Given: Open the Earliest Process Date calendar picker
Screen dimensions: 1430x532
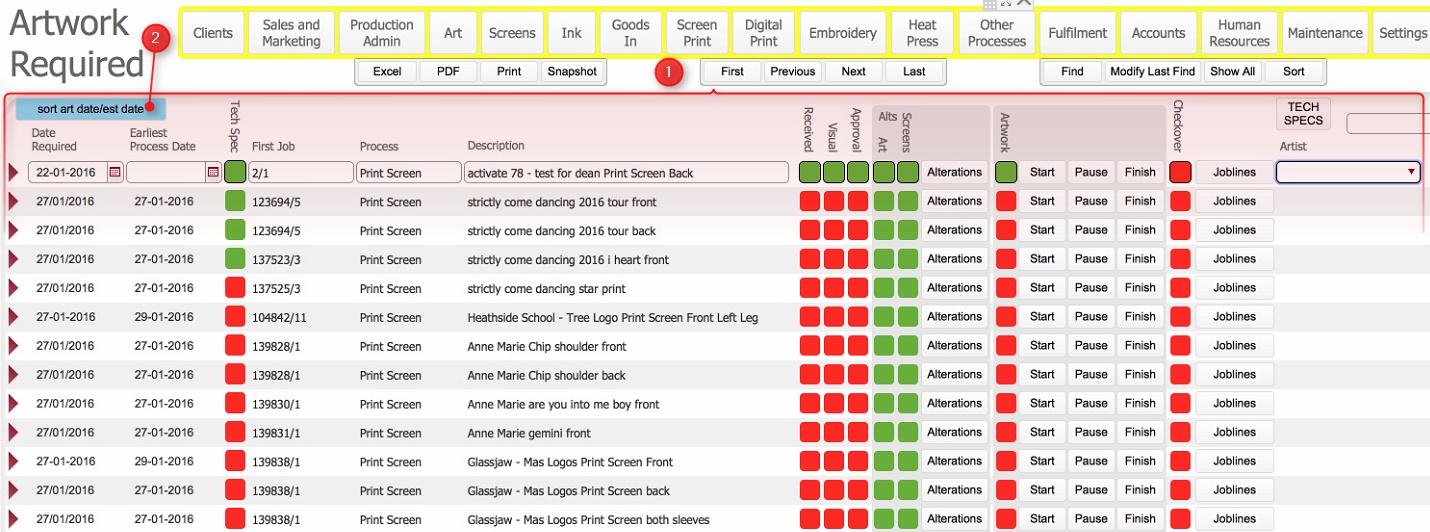Looking at the screenshot, I should pos(213,173).
